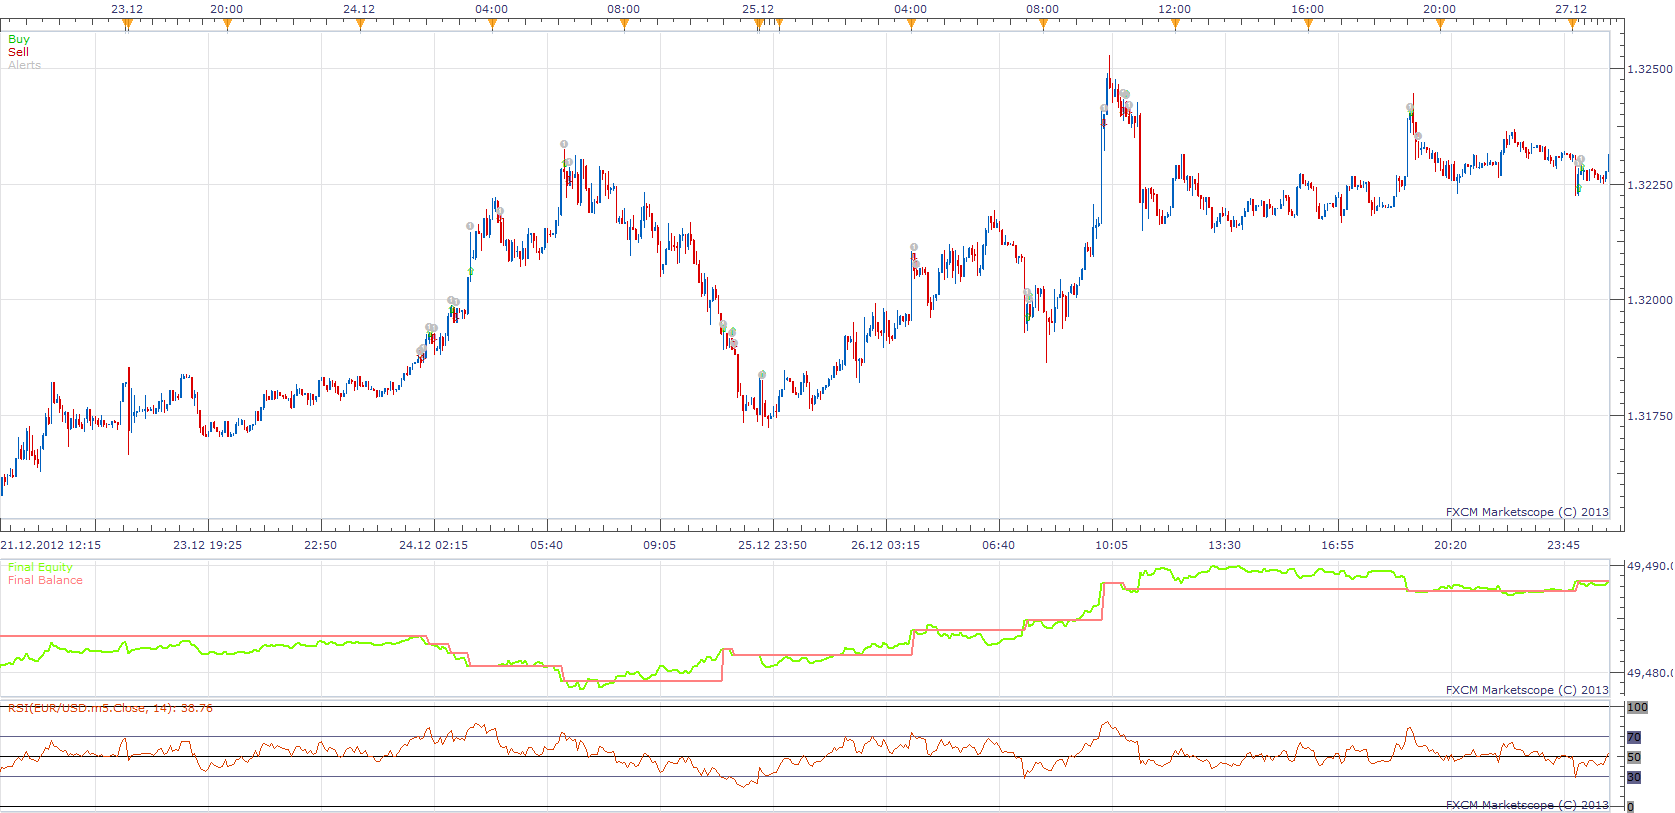Click the RSI 70 level label
The image size is (1675, 813).
[1634, 737]
